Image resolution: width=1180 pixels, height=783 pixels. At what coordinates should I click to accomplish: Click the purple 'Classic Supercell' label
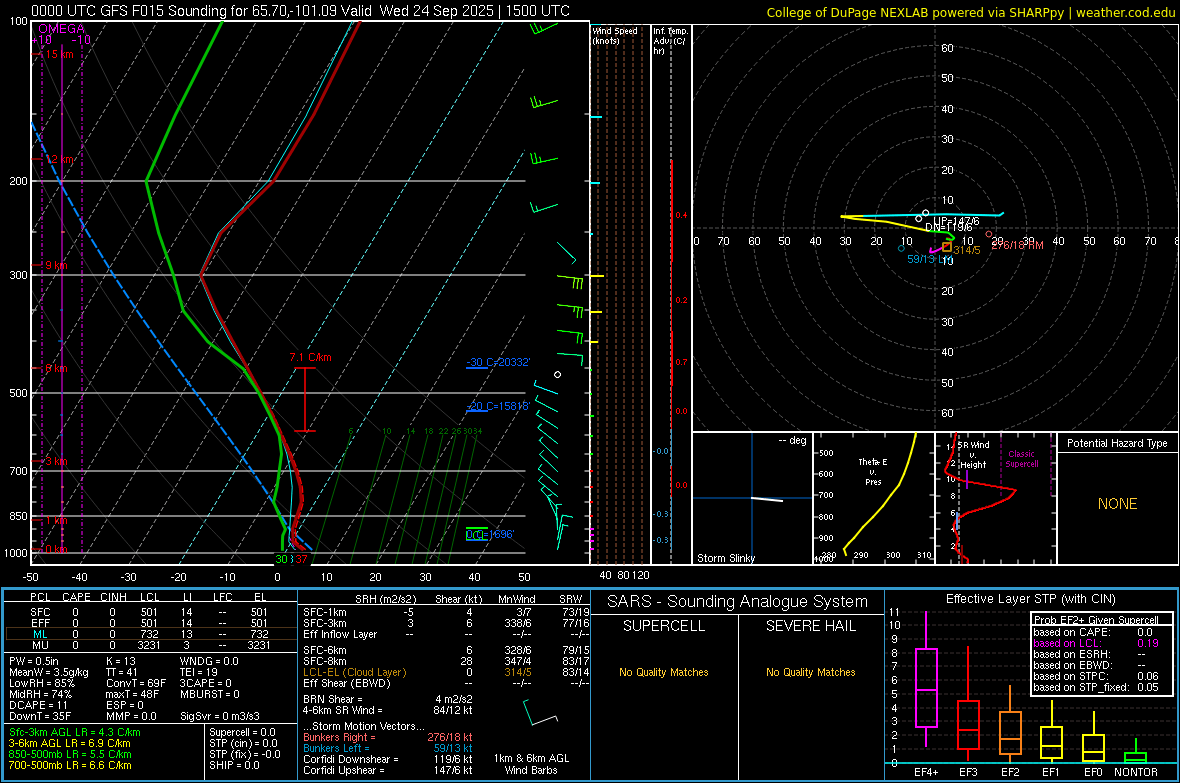tap(1022, 459)
